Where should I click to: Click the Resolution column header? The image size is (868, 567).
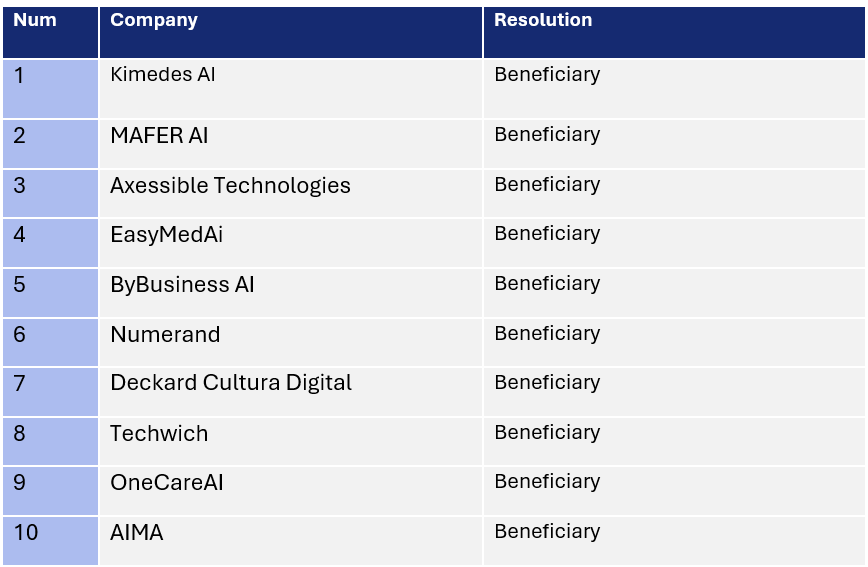click(543, 20)
